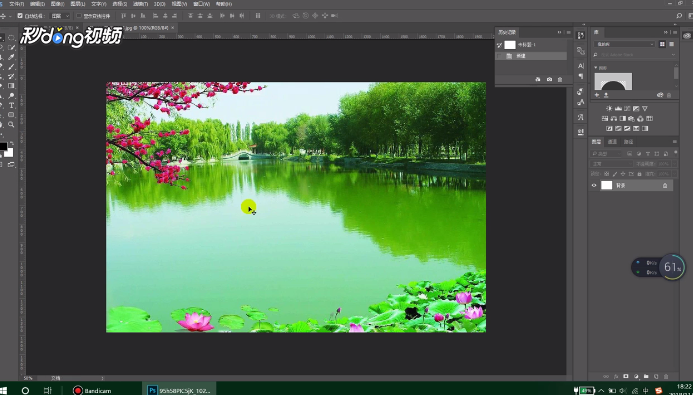Select the Rectangle shape tool
This screenshot has width=693, height=395.
(11, 114)
